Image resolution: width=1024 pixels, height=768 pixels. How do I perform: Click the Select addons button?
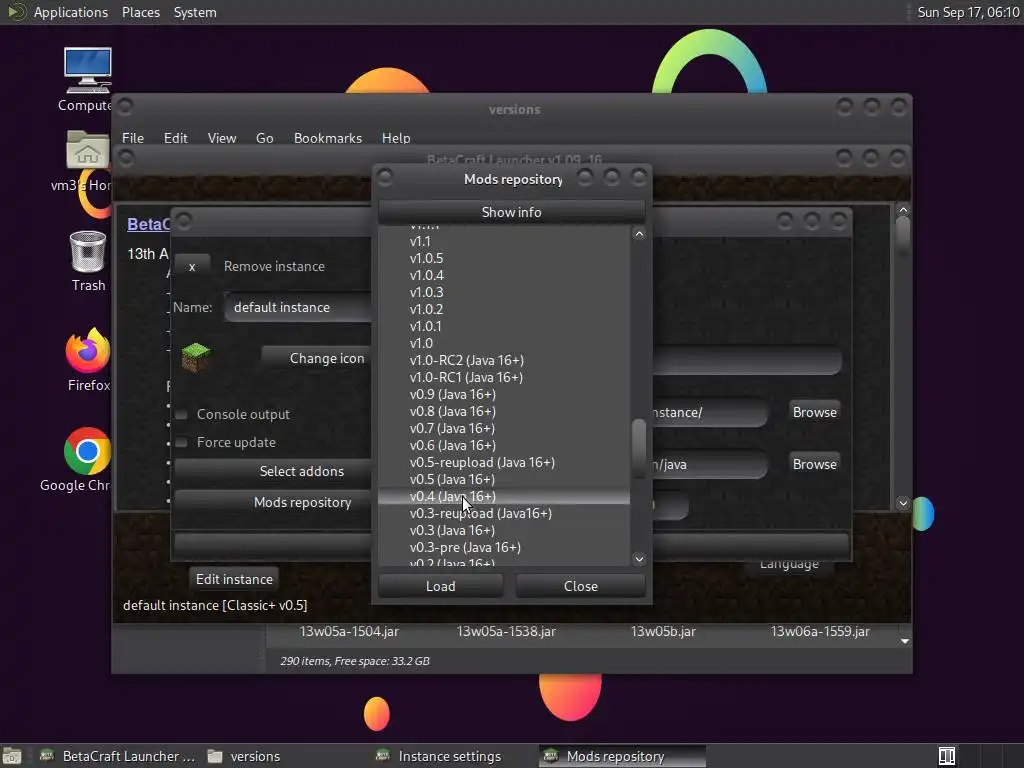[x=273, y=471]
